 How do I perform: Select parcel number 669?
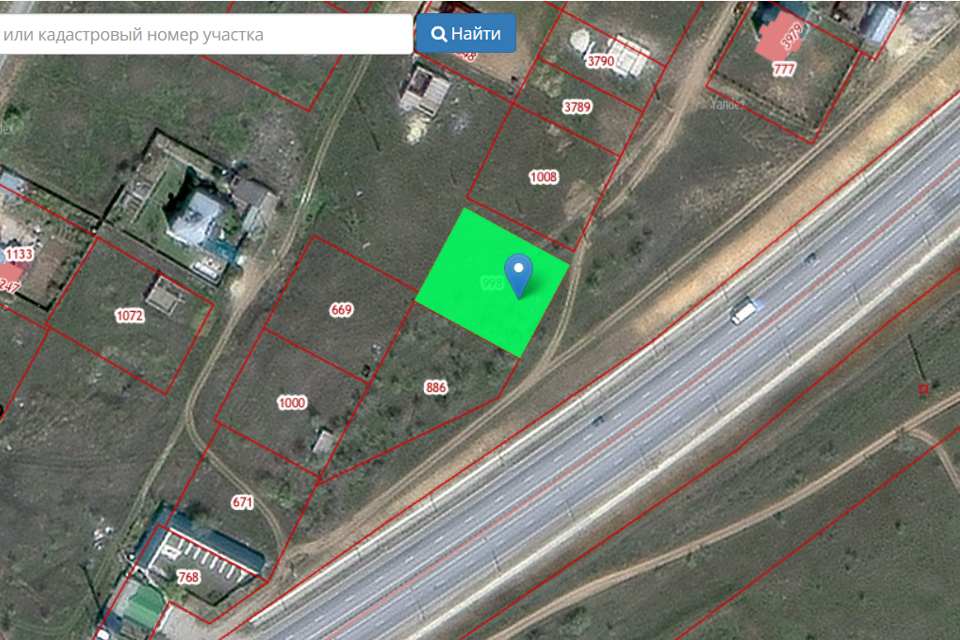[341, 310]
